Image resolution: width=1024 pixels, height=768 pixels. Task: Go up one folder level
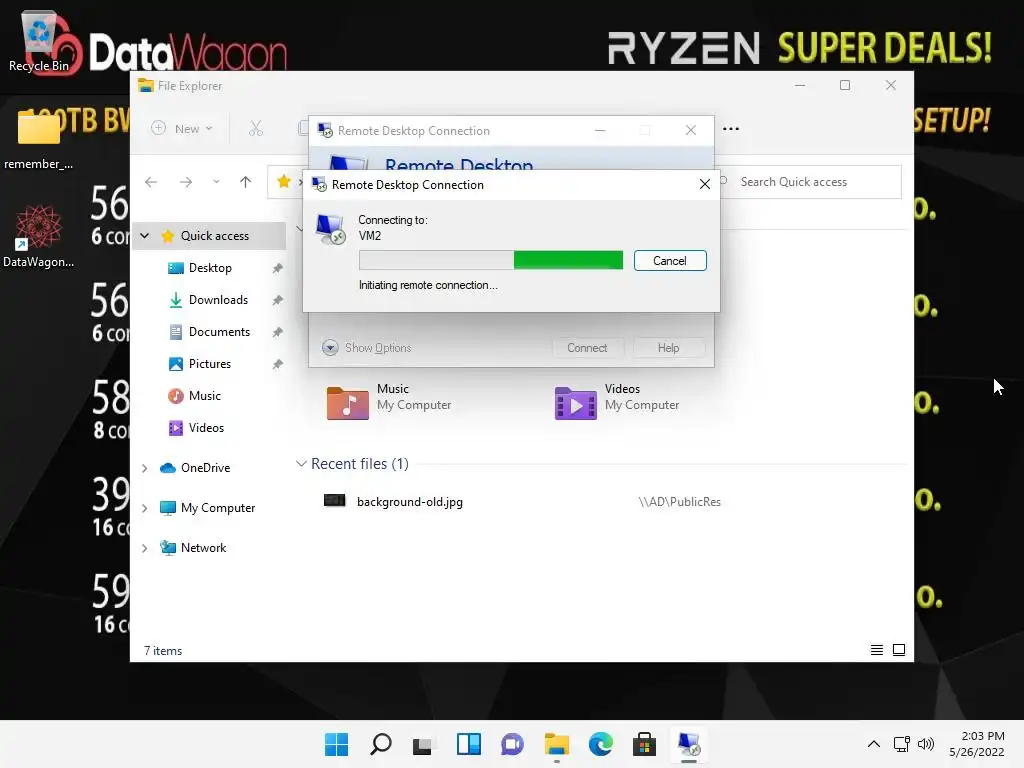pos(246,182)
